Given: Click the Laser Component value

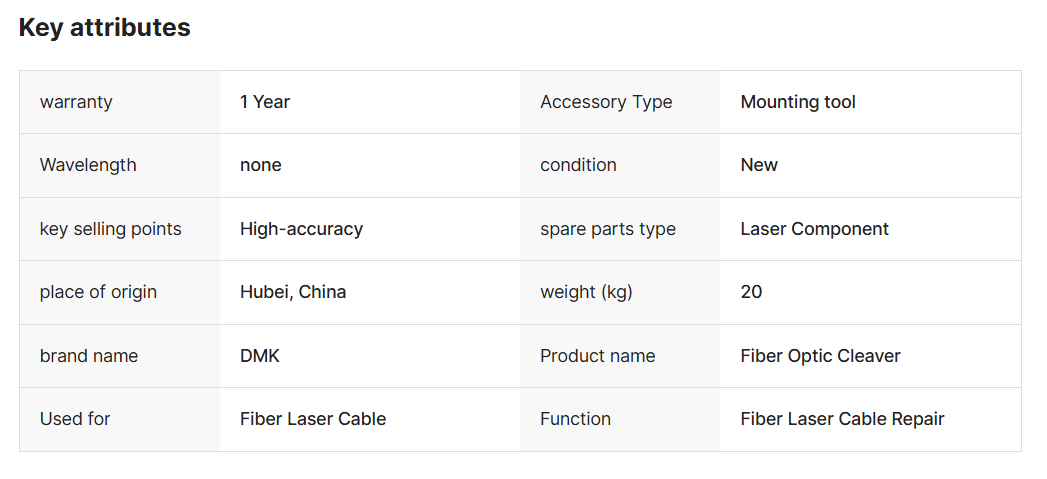Looking at the screenshot, I should coord(815,229).
